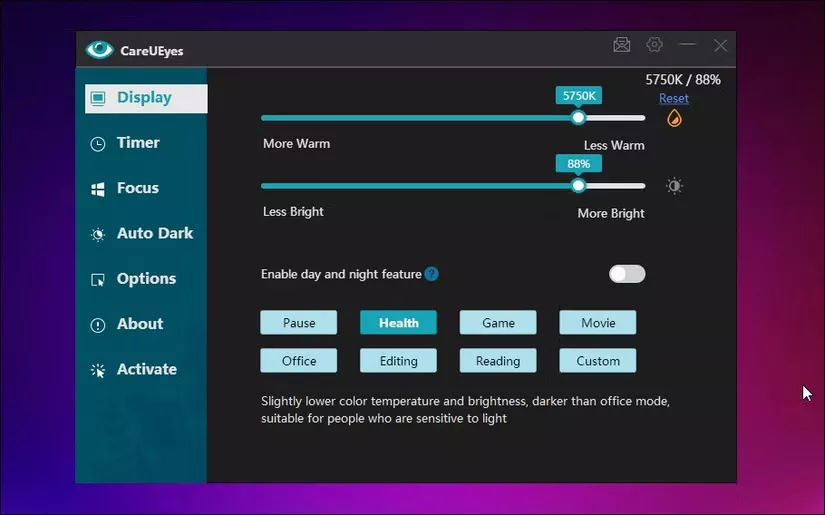Choose the Reading preset button
The image size is (825, 515).
[x=498, y=361]
